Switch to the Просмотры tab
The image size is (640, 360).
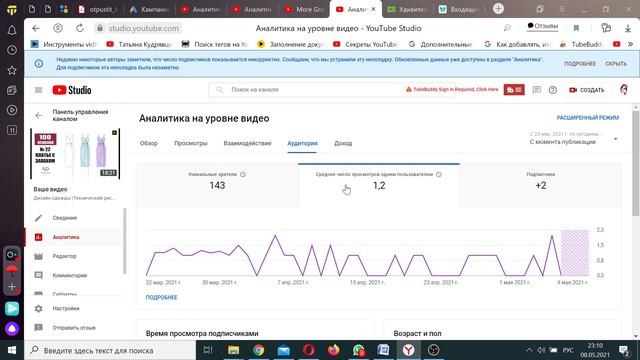pyautogui.click(x=191, y=143)
